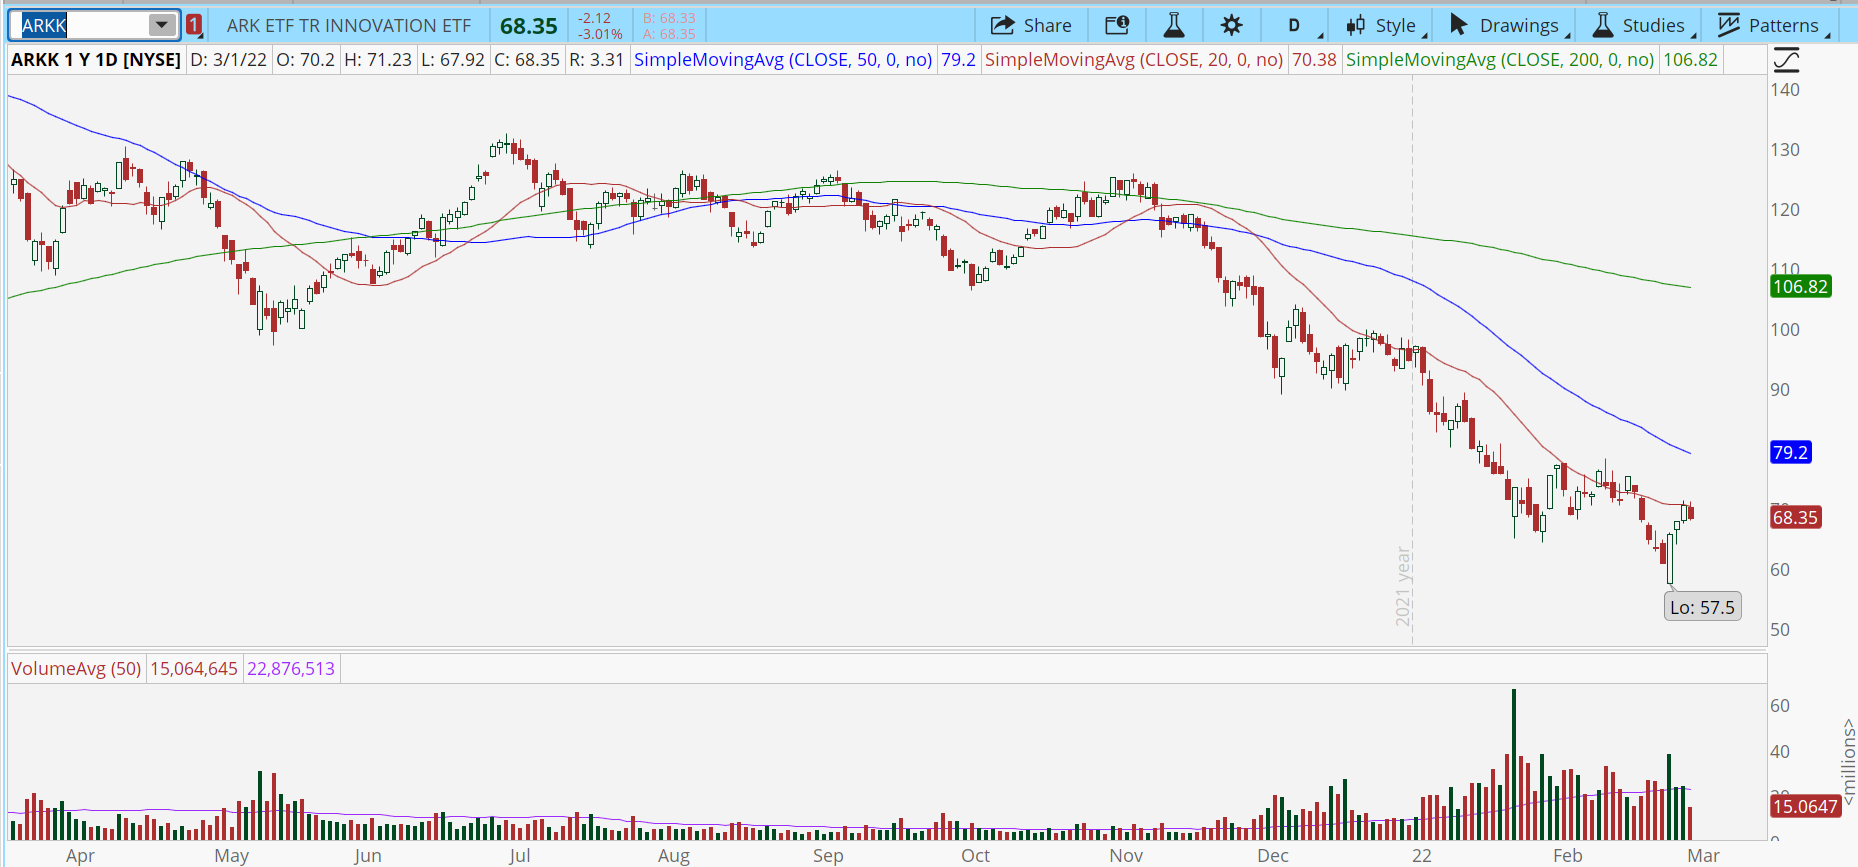Click the Mar label on time axis
This screenshot has height=867, width=1858.
tap(1704, 856)
